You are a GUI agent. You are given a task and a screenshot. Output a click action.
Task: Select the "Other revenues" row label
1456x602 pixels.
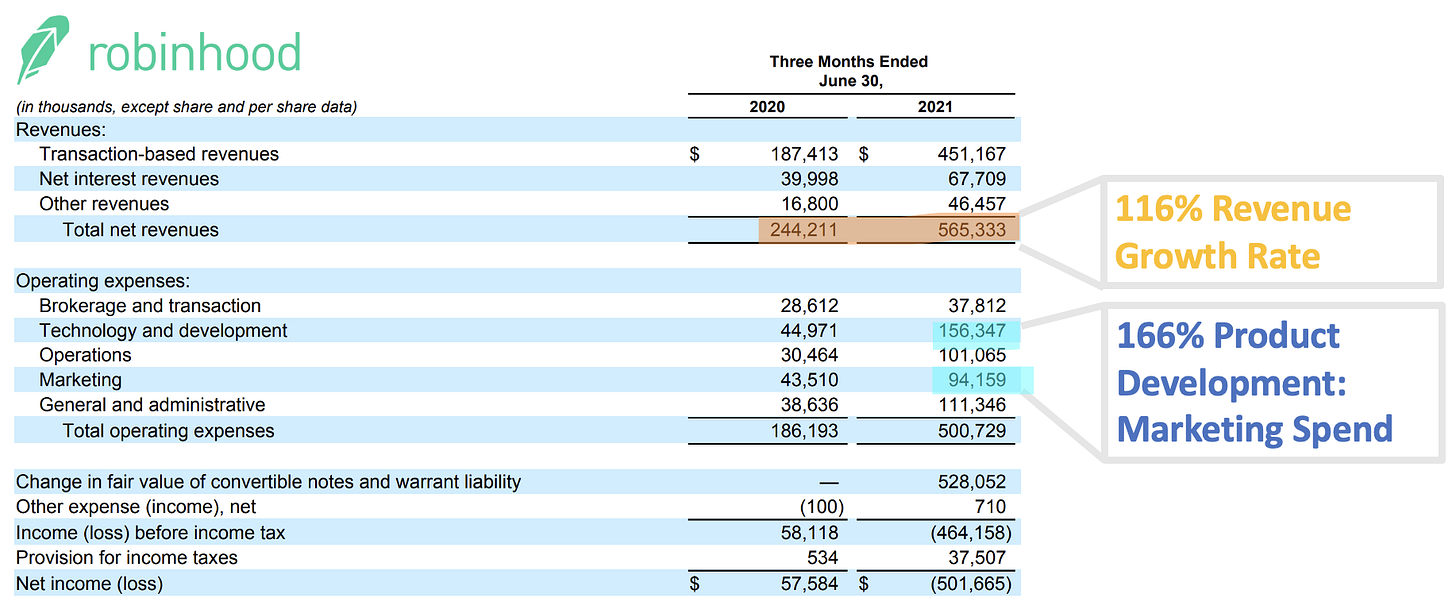coord(104,204)
